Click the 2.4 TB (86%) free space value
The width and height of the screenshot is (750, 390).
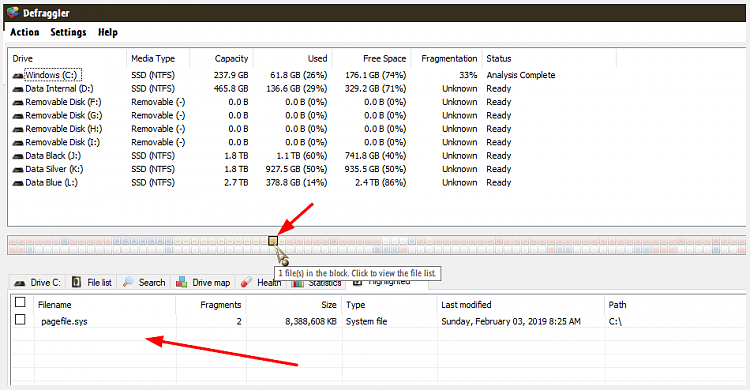380,182
